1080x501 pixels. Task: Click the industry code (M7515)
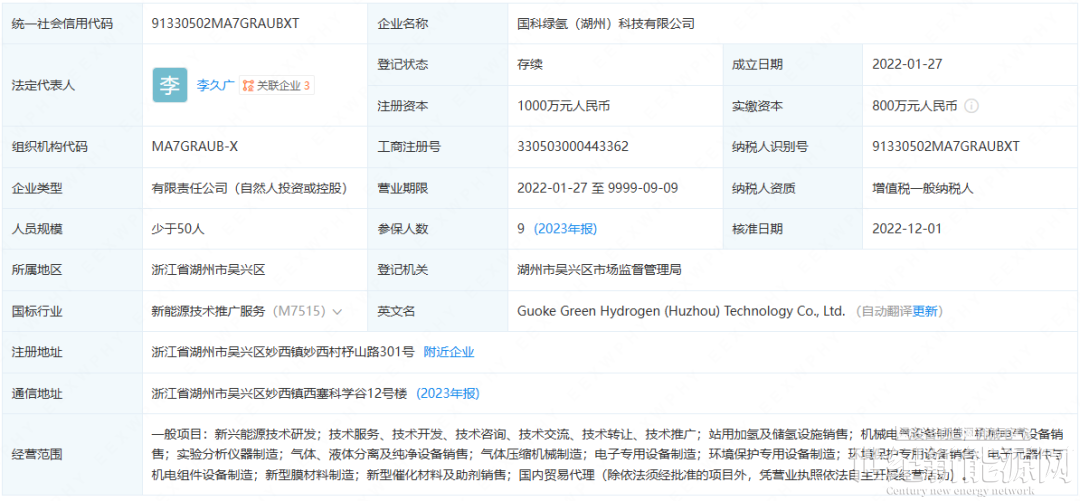coord(298,311)
